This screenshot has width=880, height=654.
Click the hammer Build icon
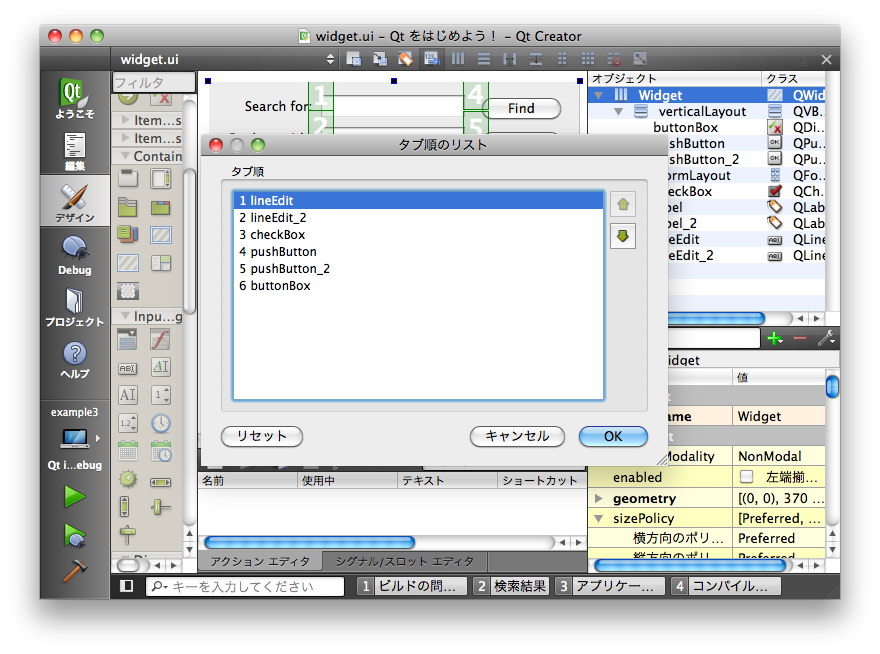(74, 573)
